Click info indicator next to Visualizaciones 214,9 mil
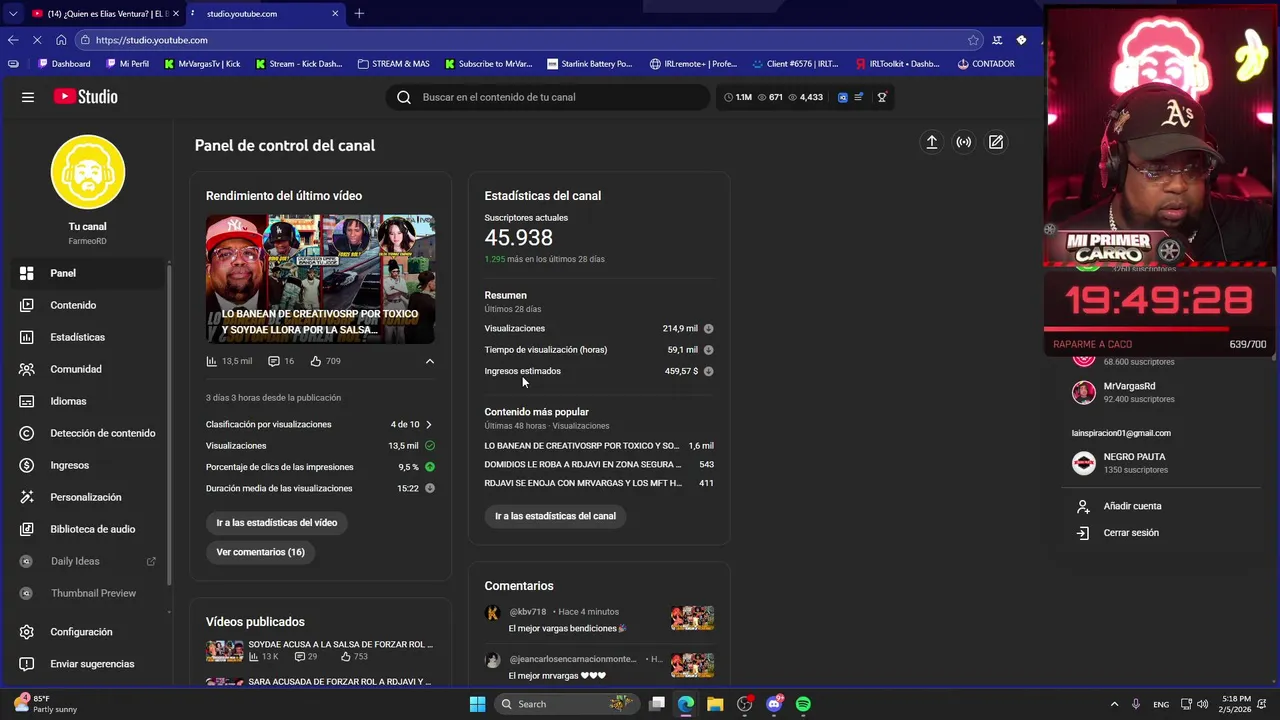The width and height of the screenshot is (1280, 720). tap(708, 328)
